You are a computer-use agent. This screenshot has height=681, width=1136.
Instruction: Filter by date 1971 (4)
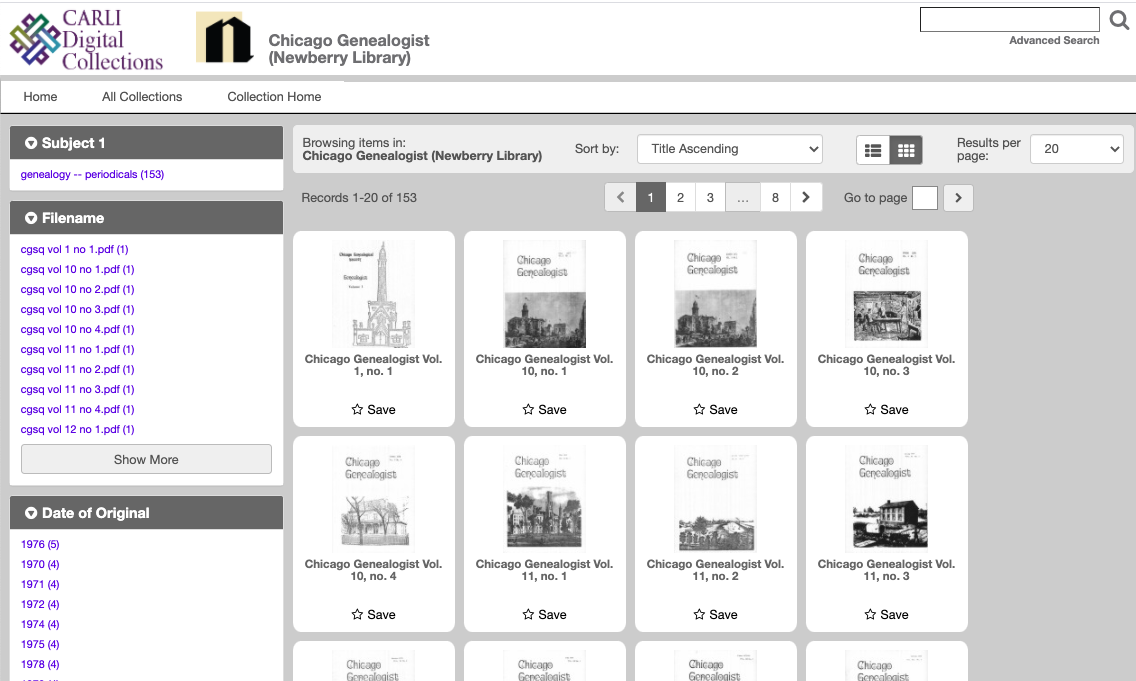click(x=40, y=584)
